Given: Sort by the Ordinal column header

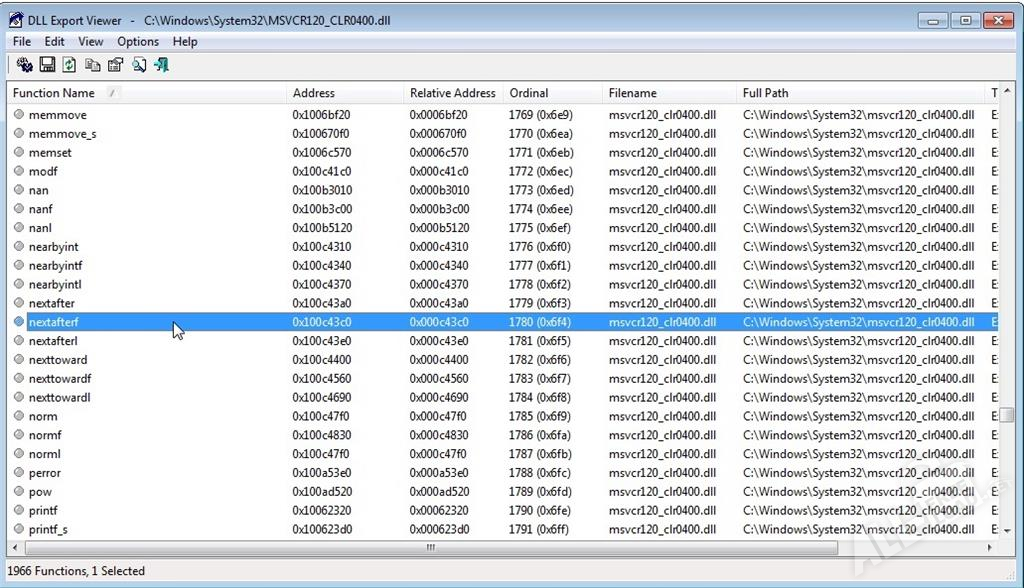Looking at the screenshot, I should [529, 93].
